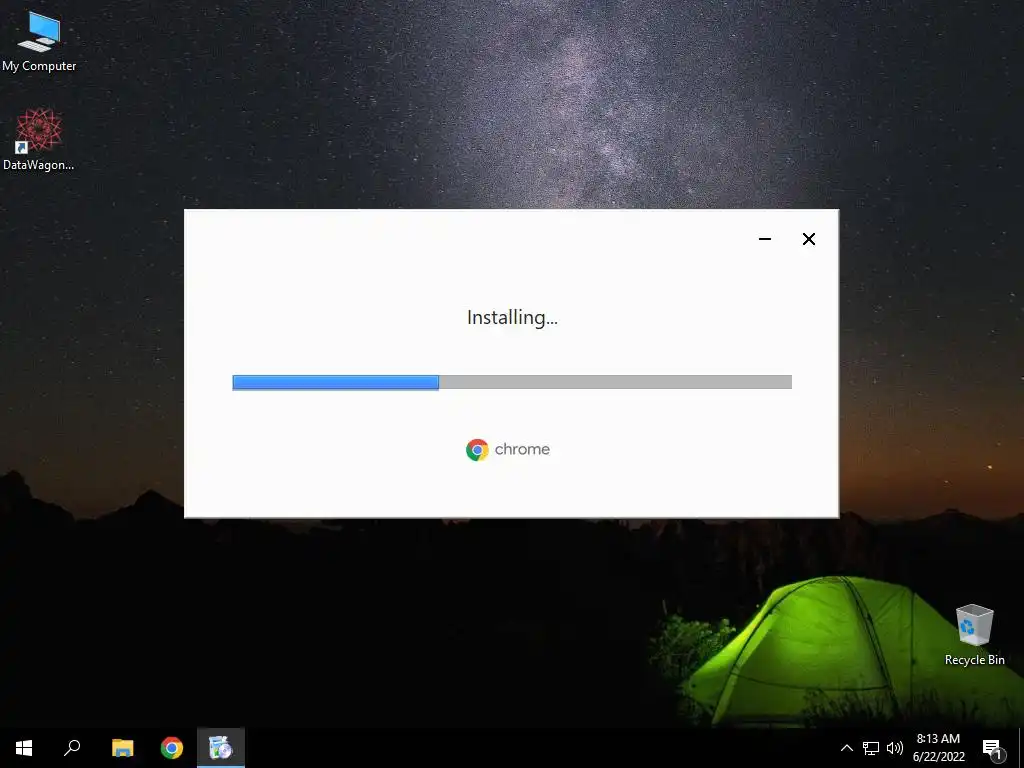Open the My Computer desktop icon
The image size is (1024, 768).
pyautogui.click(x=39, y=42)
